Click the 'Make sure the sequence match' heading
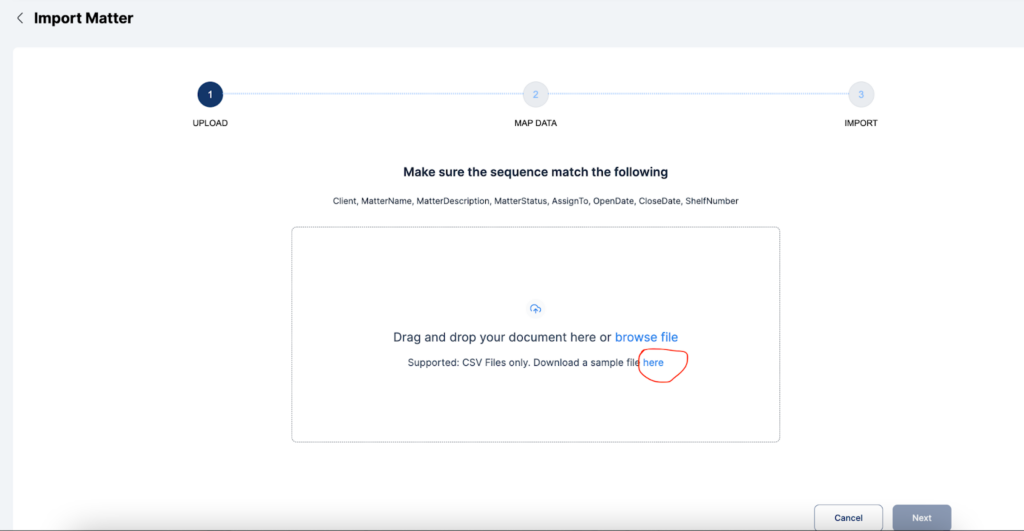The image size is (1024, 531). (x=535, y=172)
